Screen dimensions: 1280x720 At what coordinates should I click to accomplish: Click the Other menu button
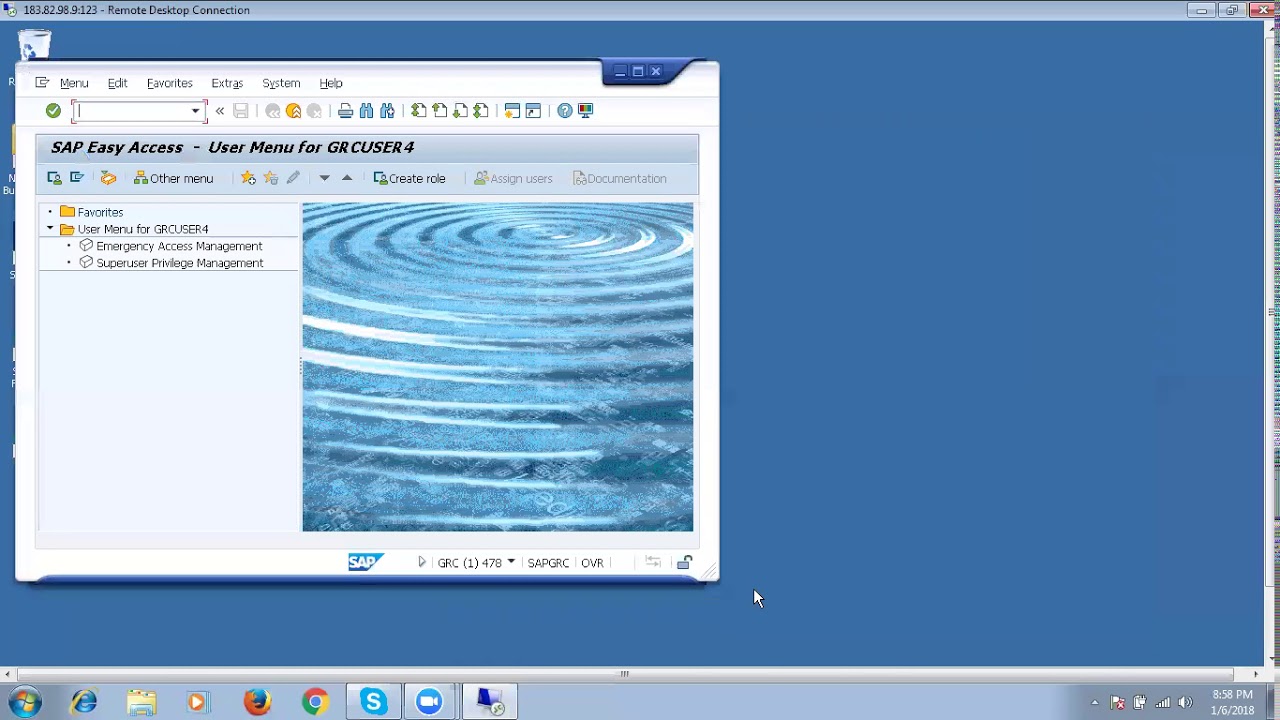pos(174,178)
